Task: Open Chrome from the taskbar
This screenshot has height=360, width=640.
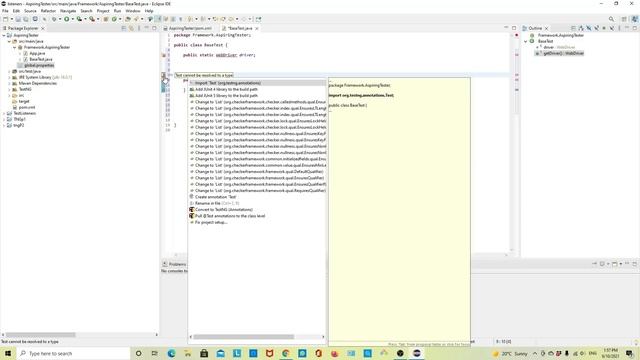Action: pyautogui.click(x=286, y=353)
